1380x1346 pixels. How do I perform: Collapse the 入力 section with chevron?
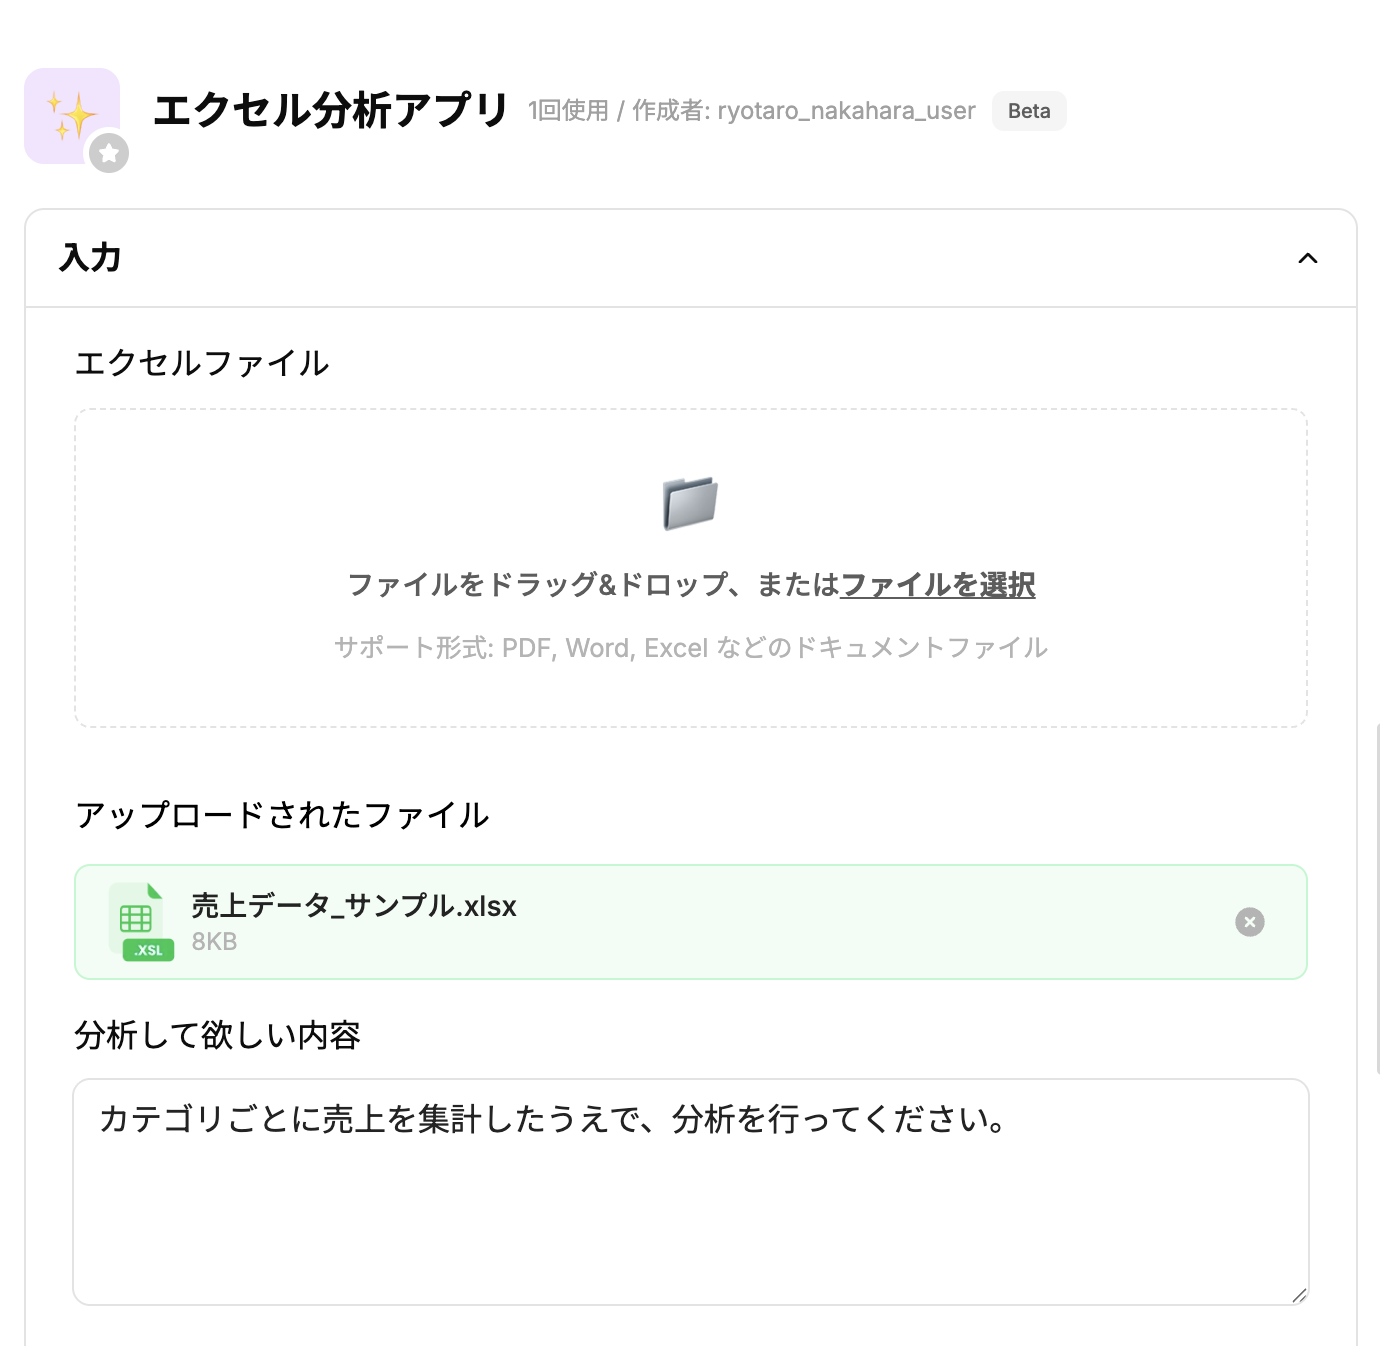pos(1307,258)
